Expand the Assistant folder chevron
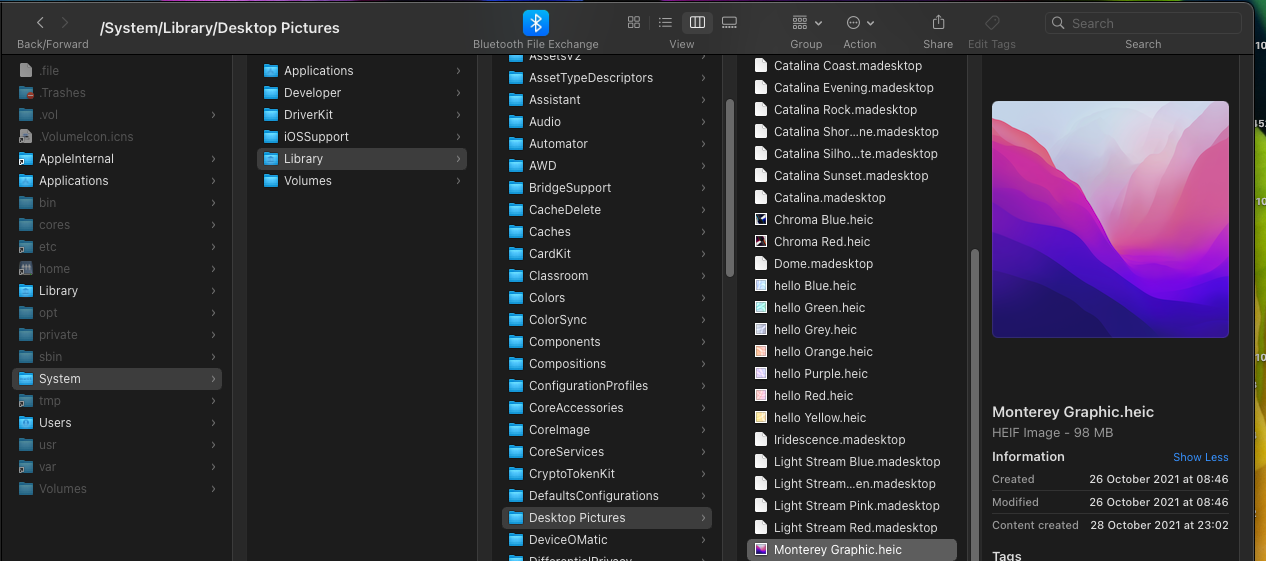The image size is (1266, 561). click(x=703, y=100)
